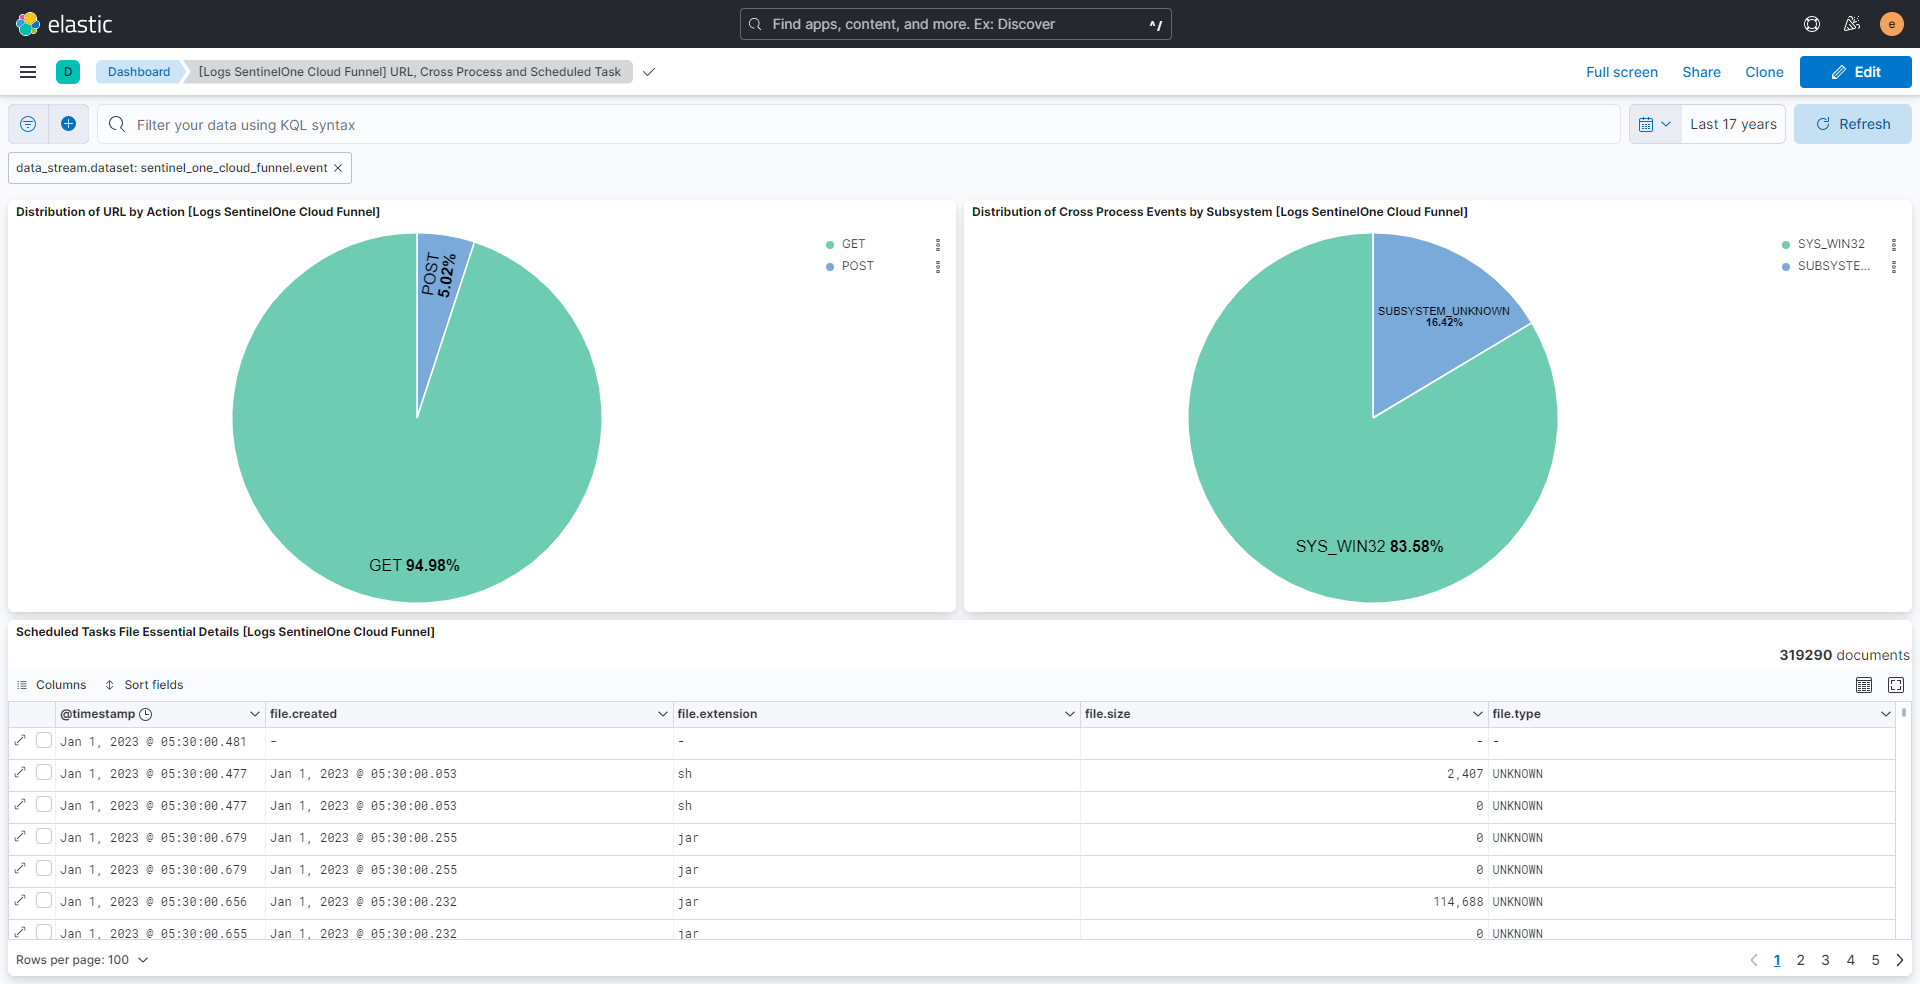Expand the 05:30:00.656 row document
1920x984 pixels.
tap(20, 900)
